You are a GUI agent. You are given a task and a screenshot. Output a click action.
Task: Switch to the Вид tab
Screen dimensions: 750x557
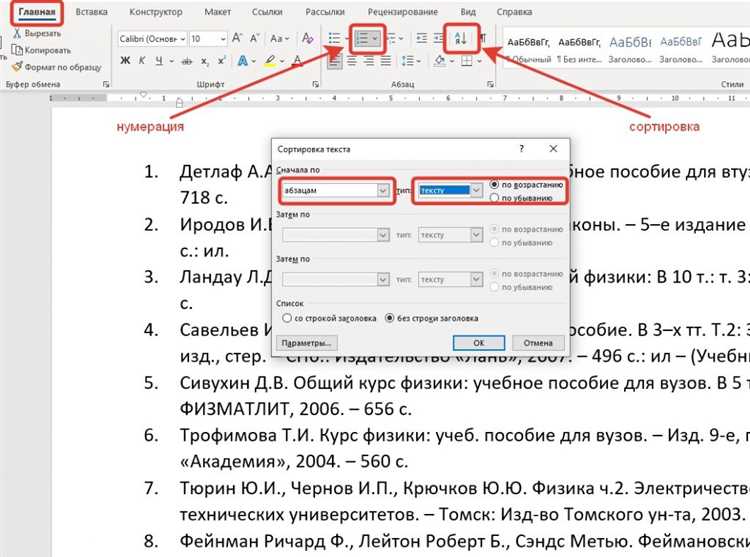point(468,12)
